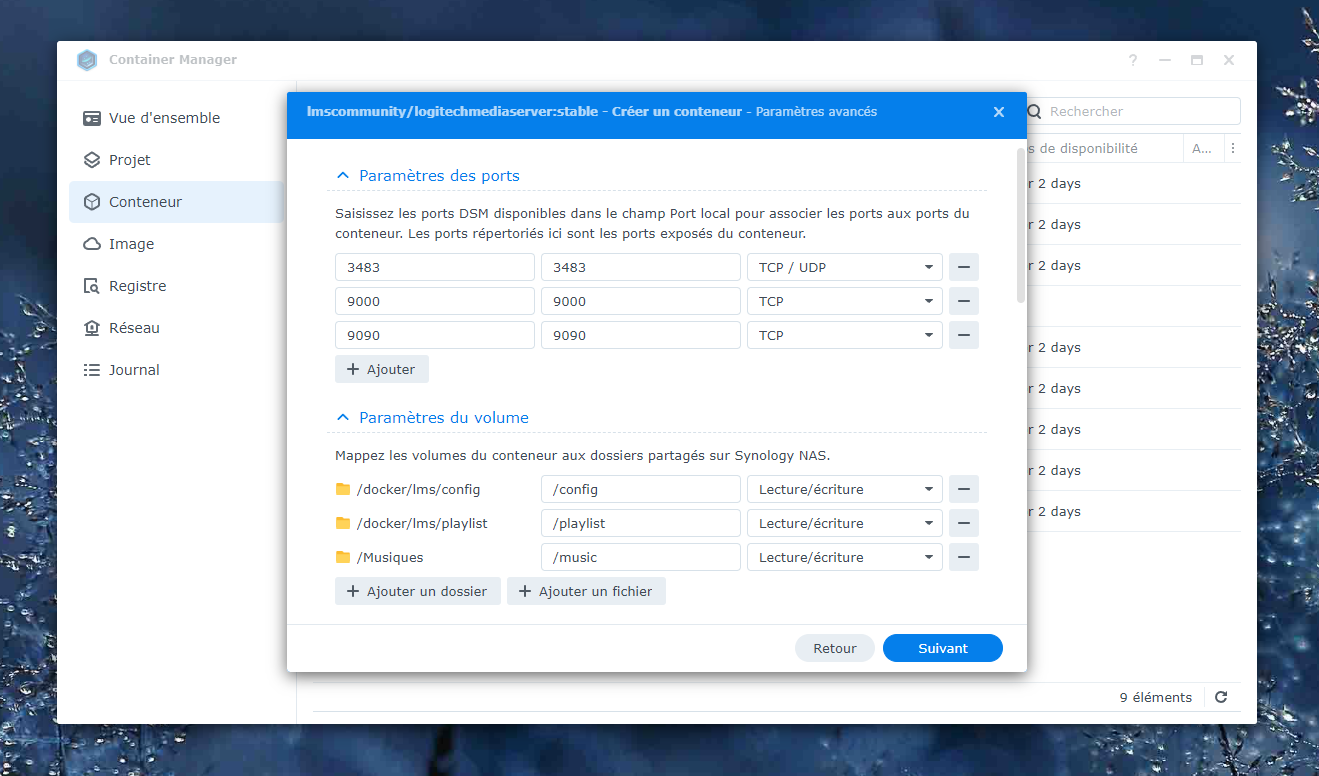
Task: Click the Ajouter port button
Action: pos(382,369)
